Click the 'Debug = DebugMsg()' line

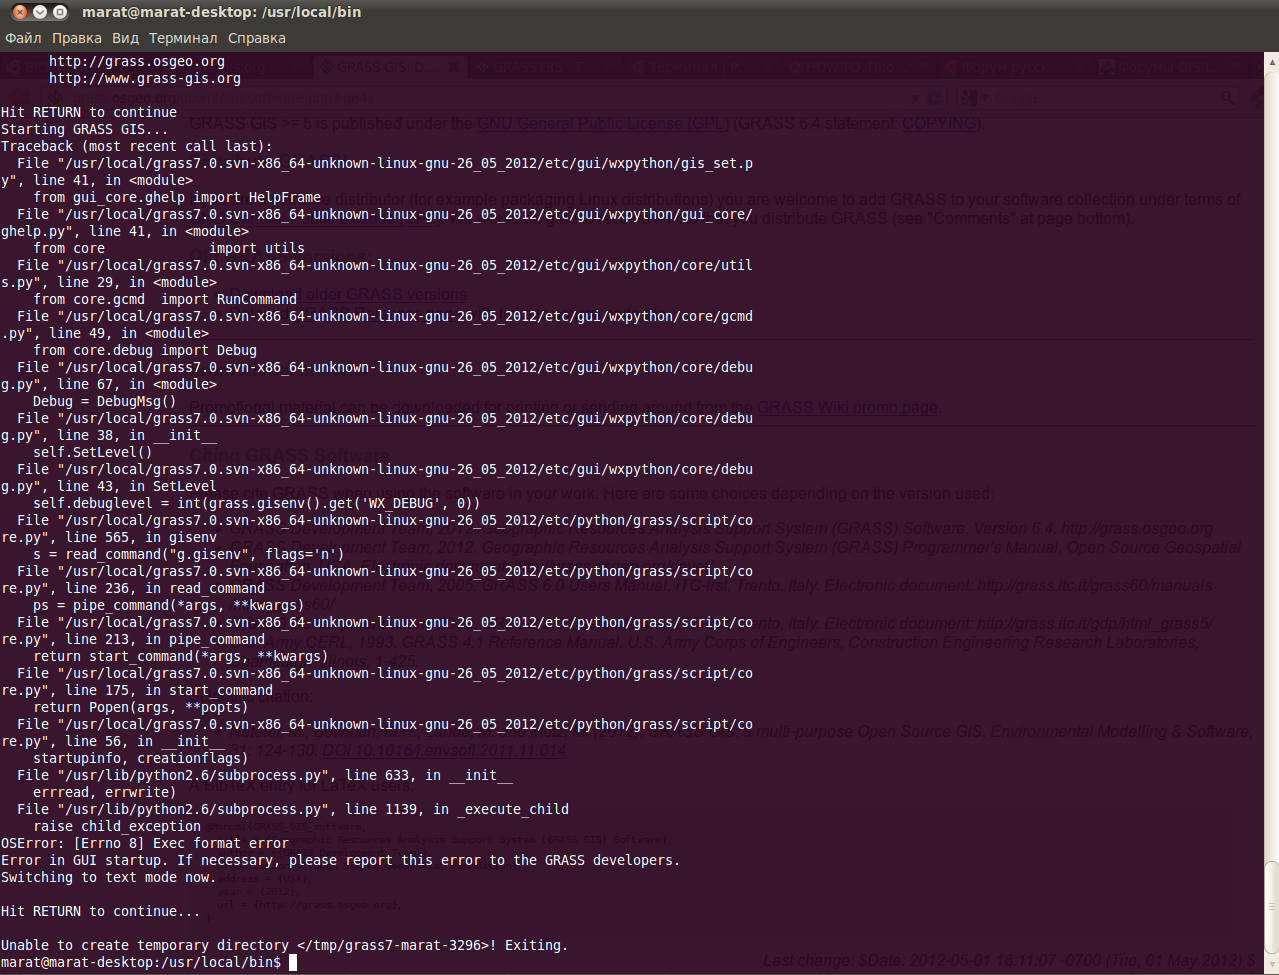(104, 401)
